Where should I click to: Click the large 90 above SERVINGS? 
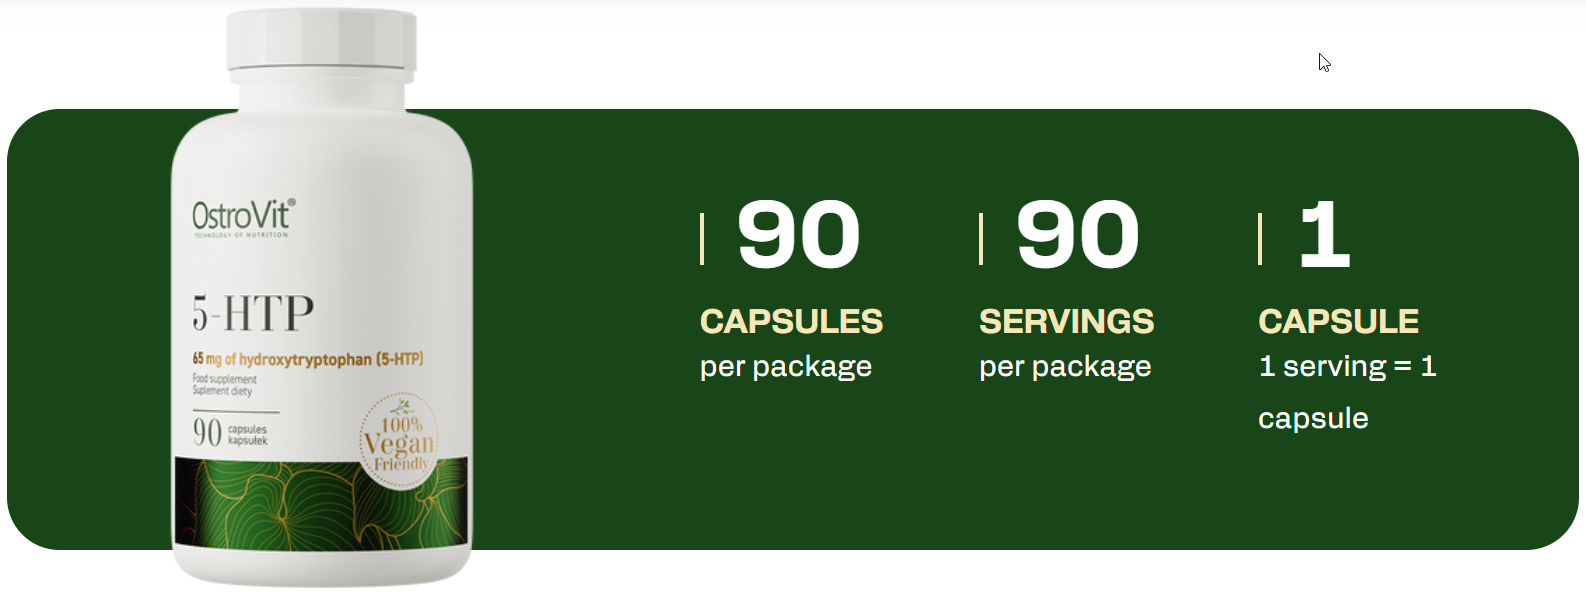coord(1077,235)
